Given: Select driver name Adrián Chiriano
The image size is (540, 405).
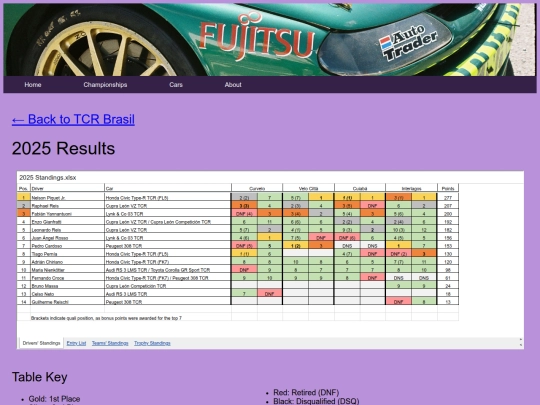Looking at the screenshot, I should [x=47, y=262].
